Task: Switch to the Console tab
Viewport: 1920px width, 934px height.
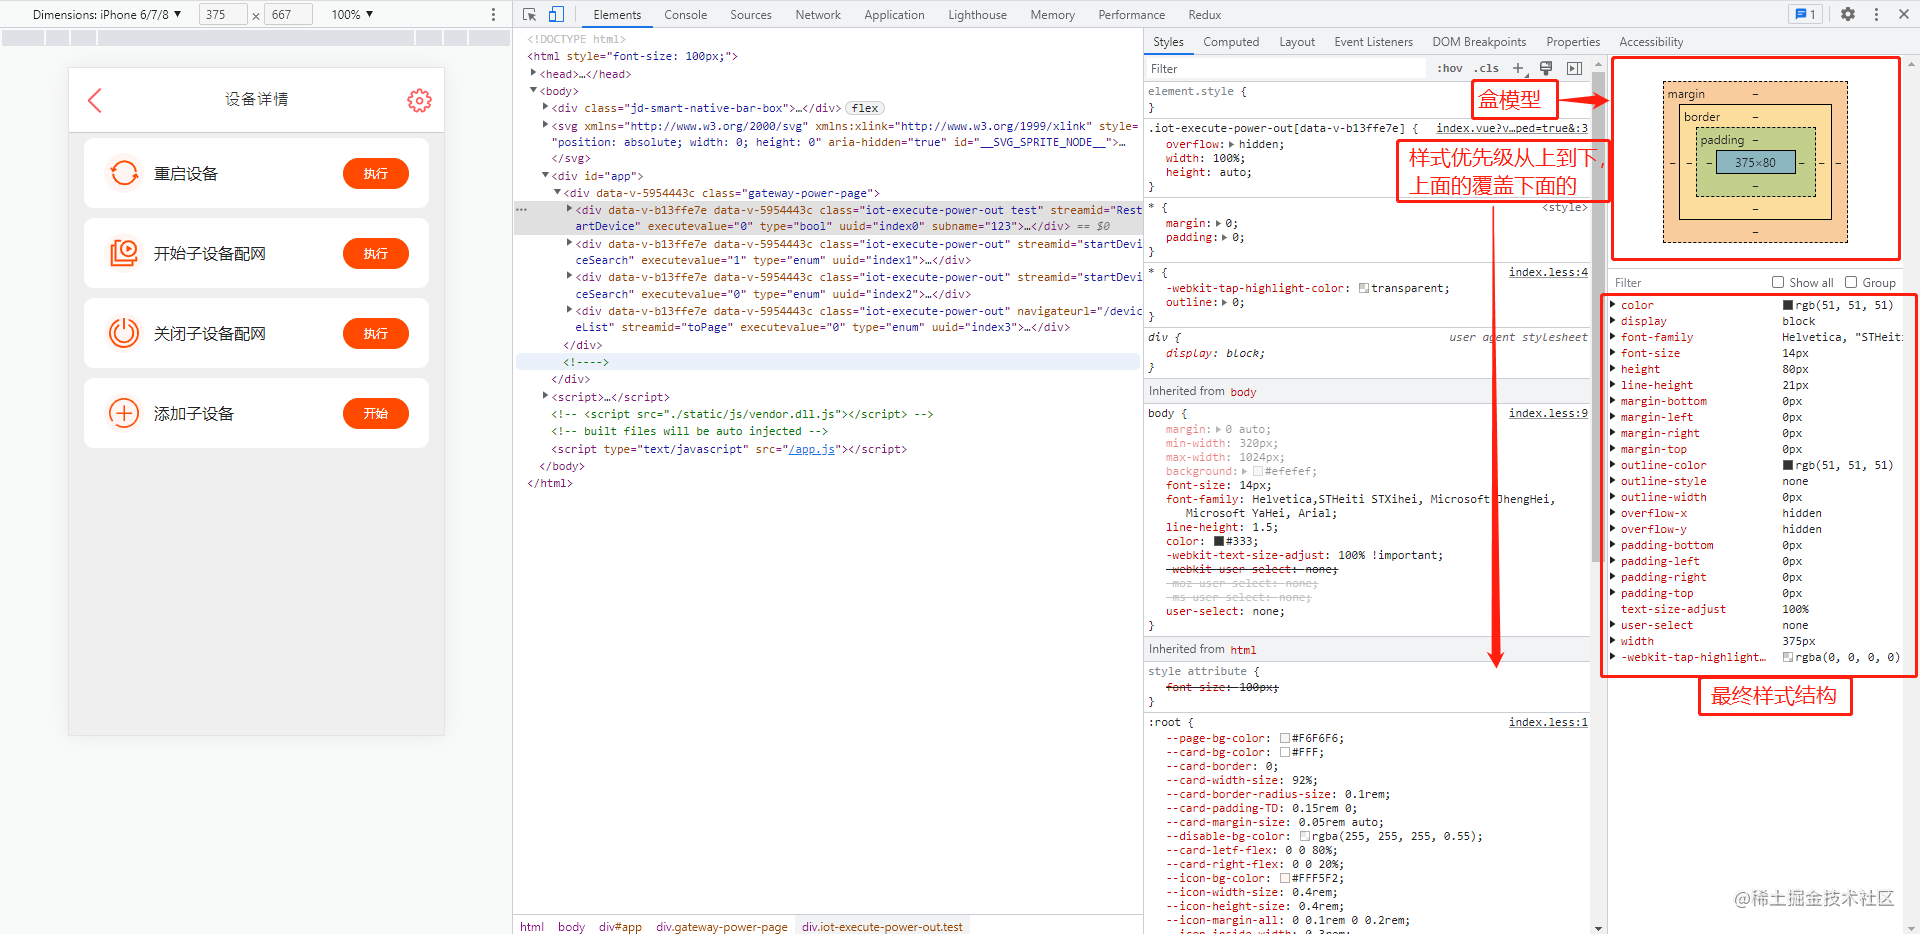Action: [x=685, y=14]
